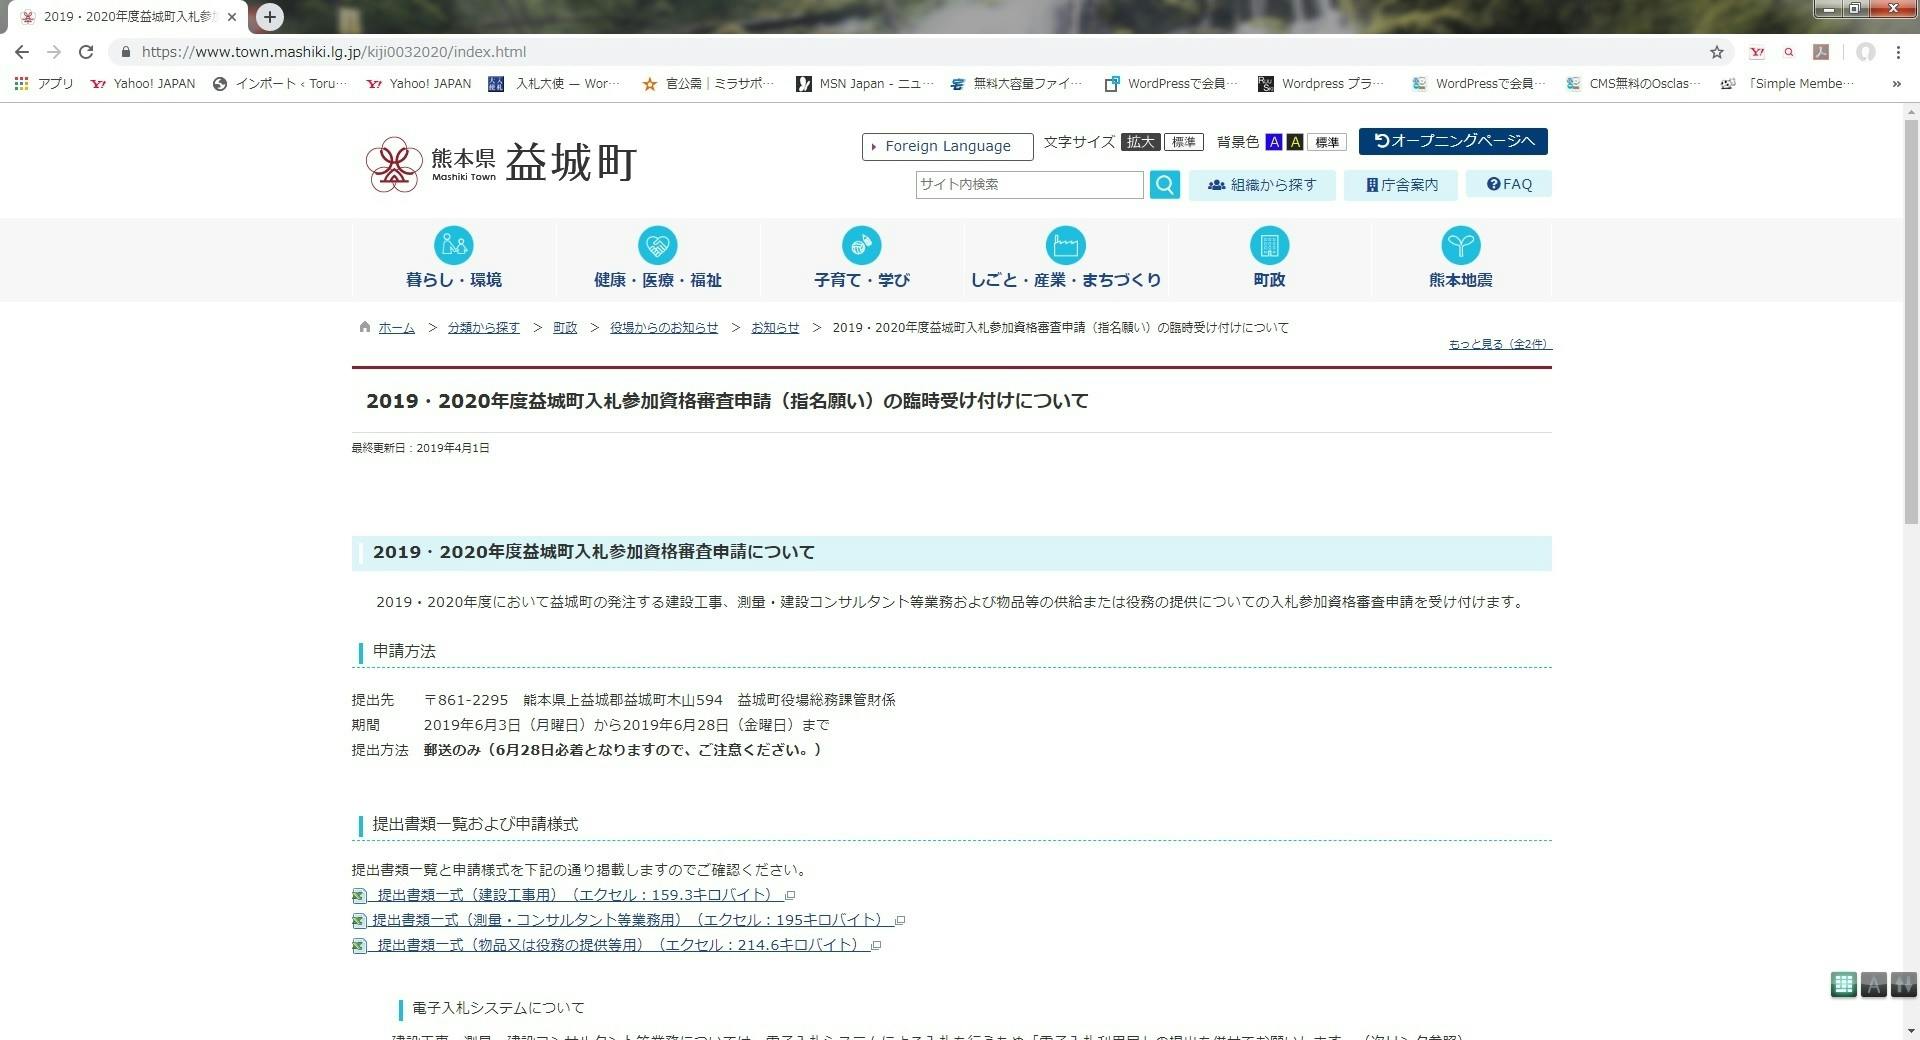Image resolution: width=1920 pixels, height=1040 pixels.
Task: Open the 提出書類一式（建設工事用） Excel link
Action: pyautogui.click(x=574, y=895)
